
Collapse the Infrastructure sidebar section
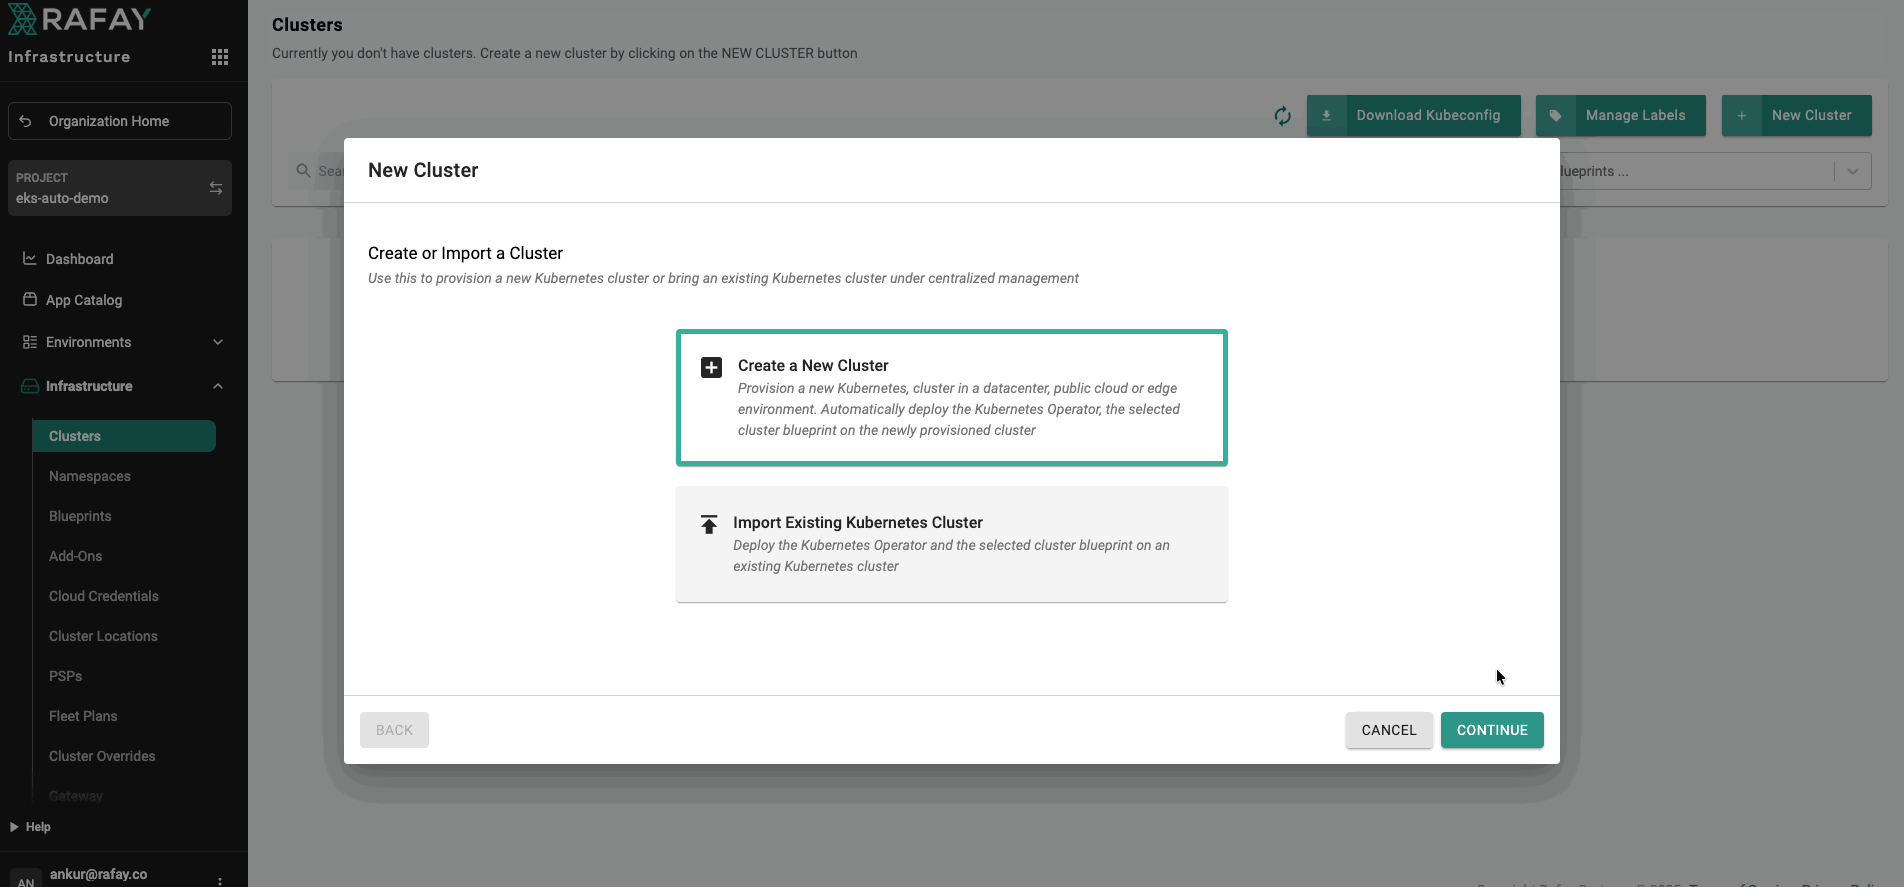218,386
